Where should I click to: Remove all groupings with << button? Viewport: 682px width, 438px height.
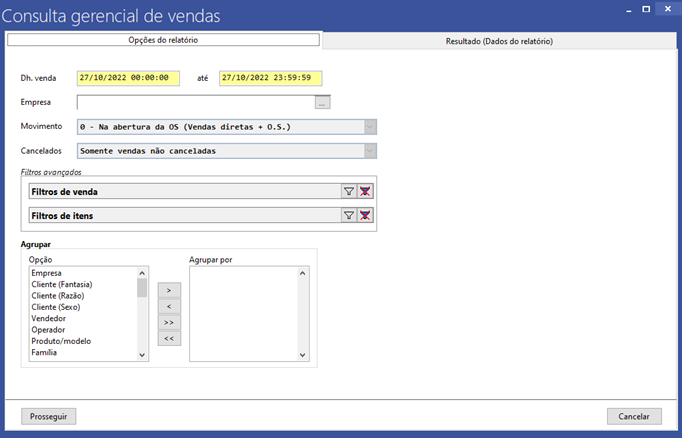169,339
